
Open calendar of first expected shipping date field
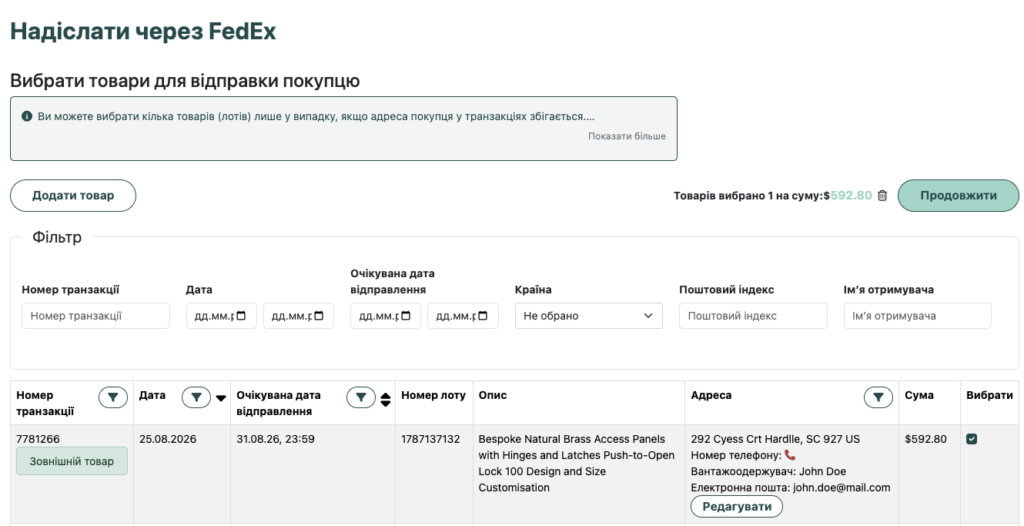(x=406, y=316)
